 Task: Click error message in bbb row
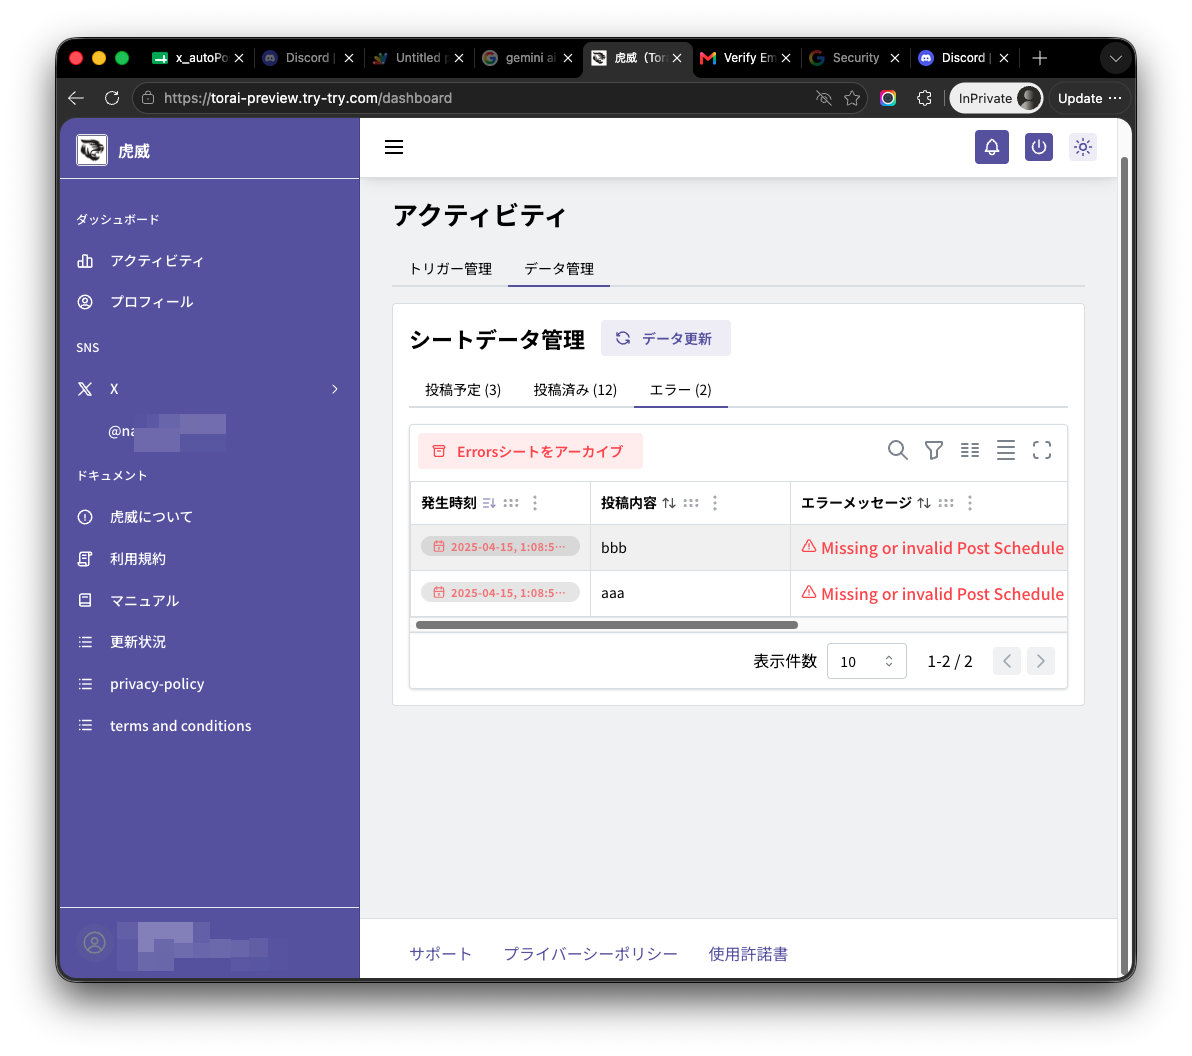(x=933, y=547)
